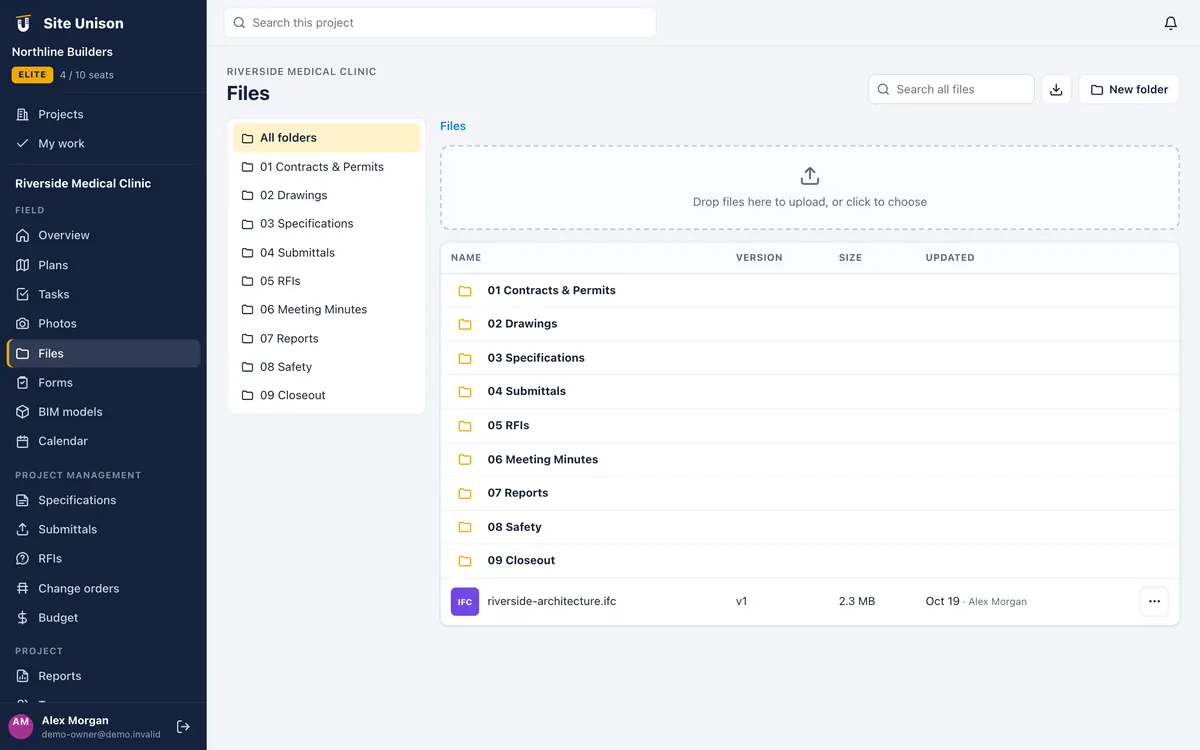
Task: Select 08 Safety in the folder tree
Action: (x=327, y=366)
